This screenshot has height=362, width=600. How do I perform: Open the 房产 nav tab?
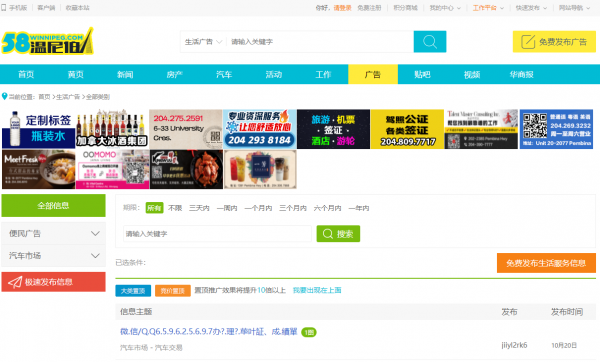click(174, 74)
